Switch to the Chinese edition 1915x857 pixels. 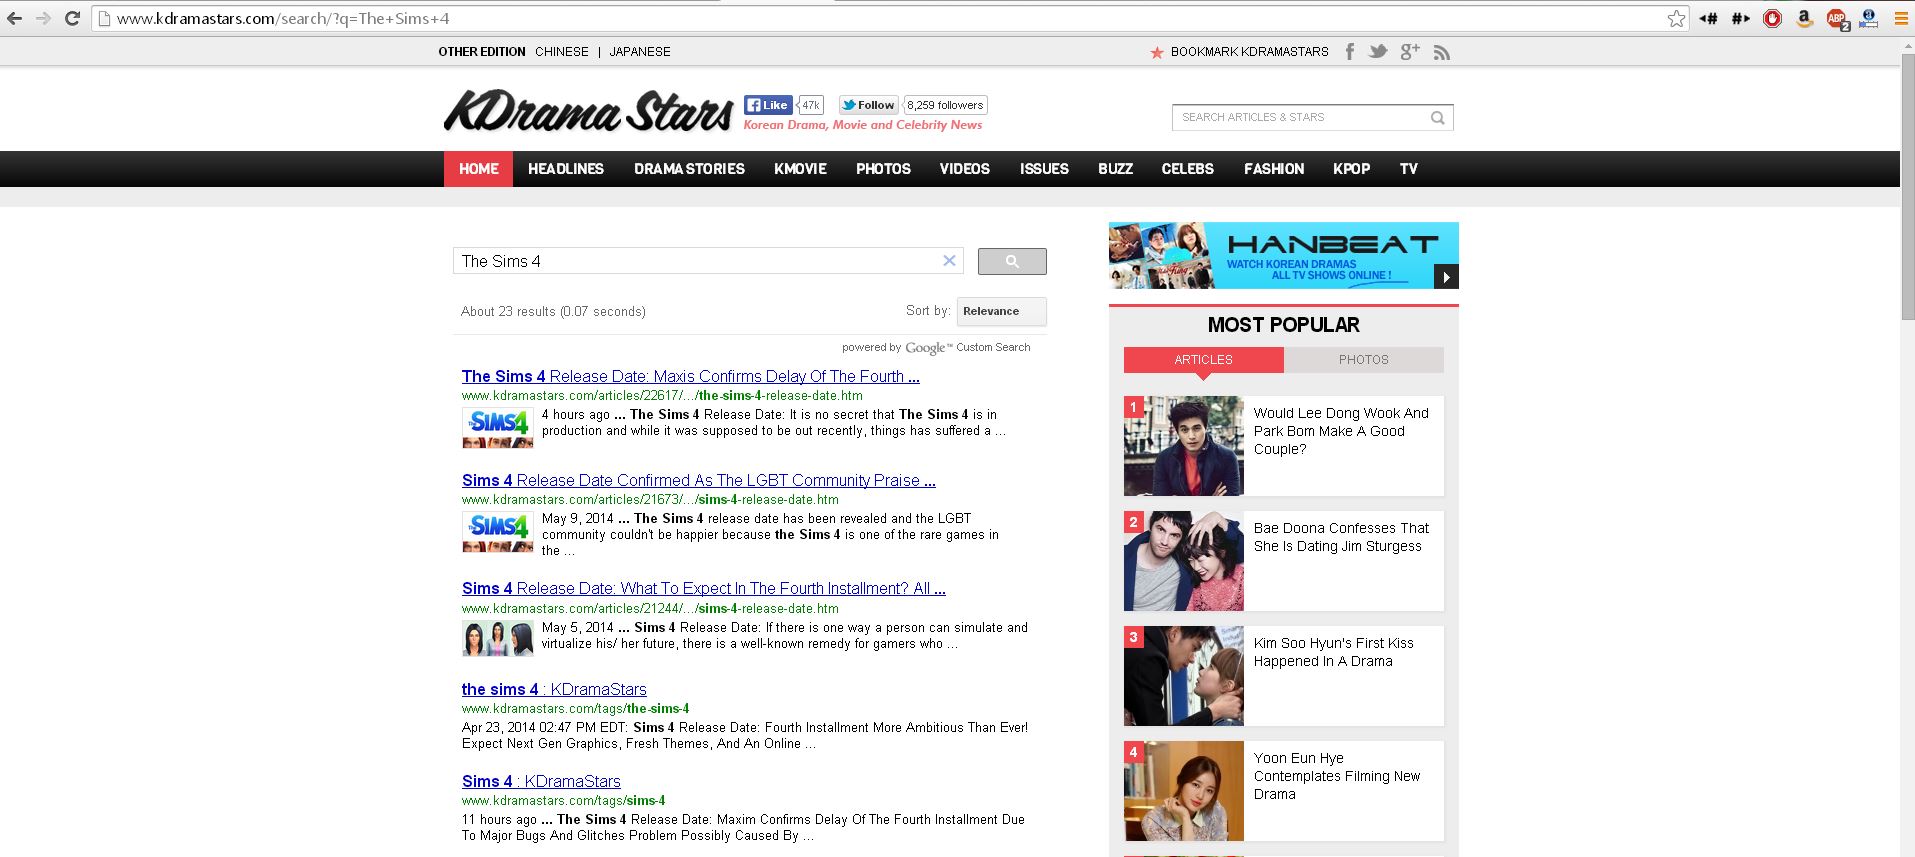[562, 52]
